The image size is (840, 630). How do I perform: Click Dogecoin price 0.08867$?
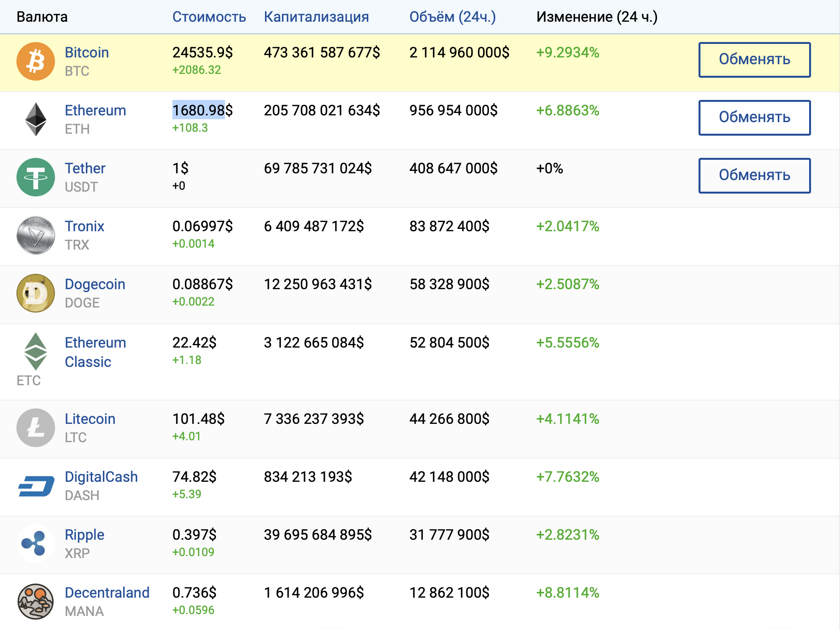tap(202, 284)
